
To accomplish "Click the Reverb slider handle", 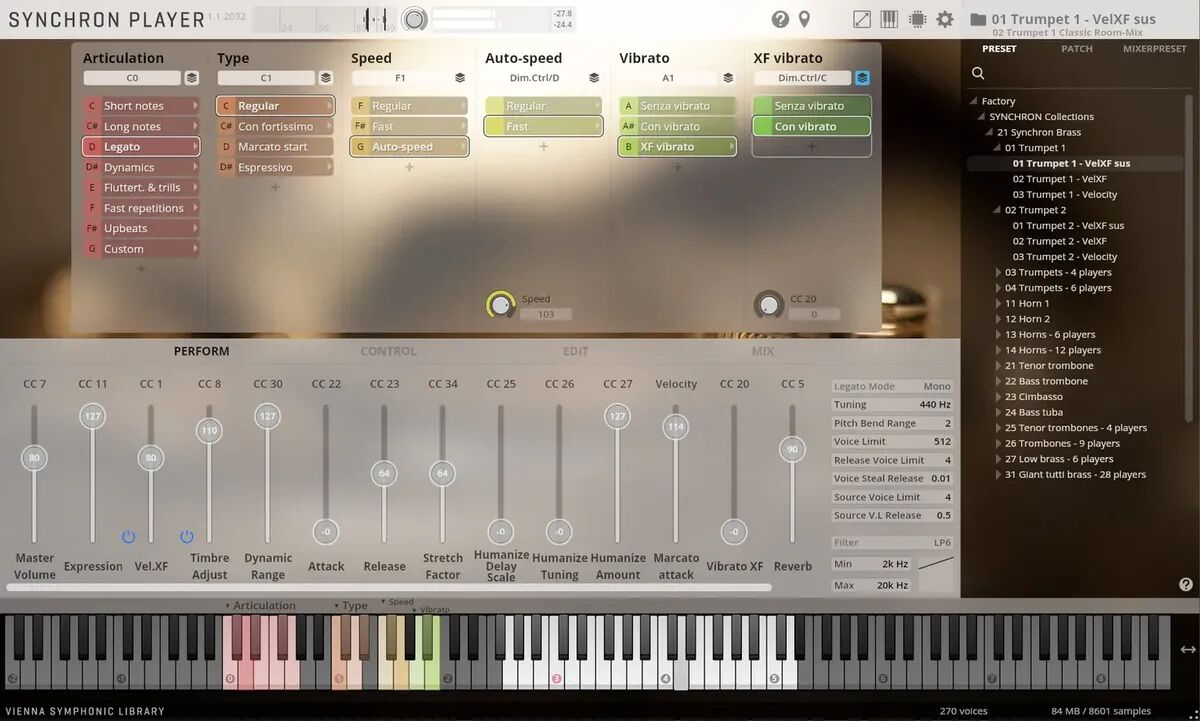I will pos(792,449).
